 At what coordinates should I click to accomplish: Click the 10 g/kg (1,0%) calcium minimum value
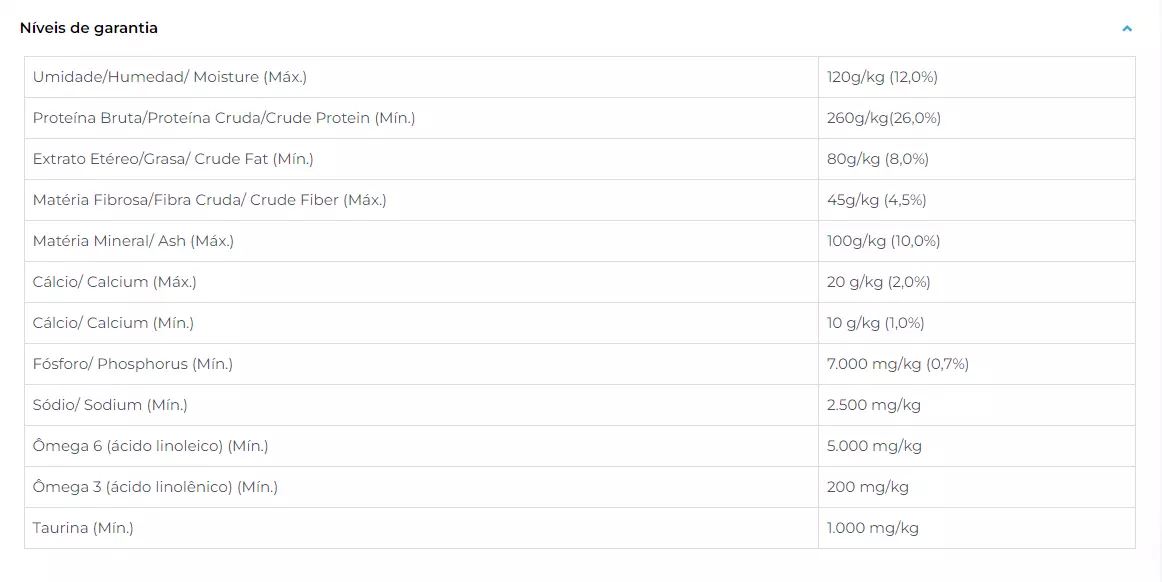coord(875,323)
